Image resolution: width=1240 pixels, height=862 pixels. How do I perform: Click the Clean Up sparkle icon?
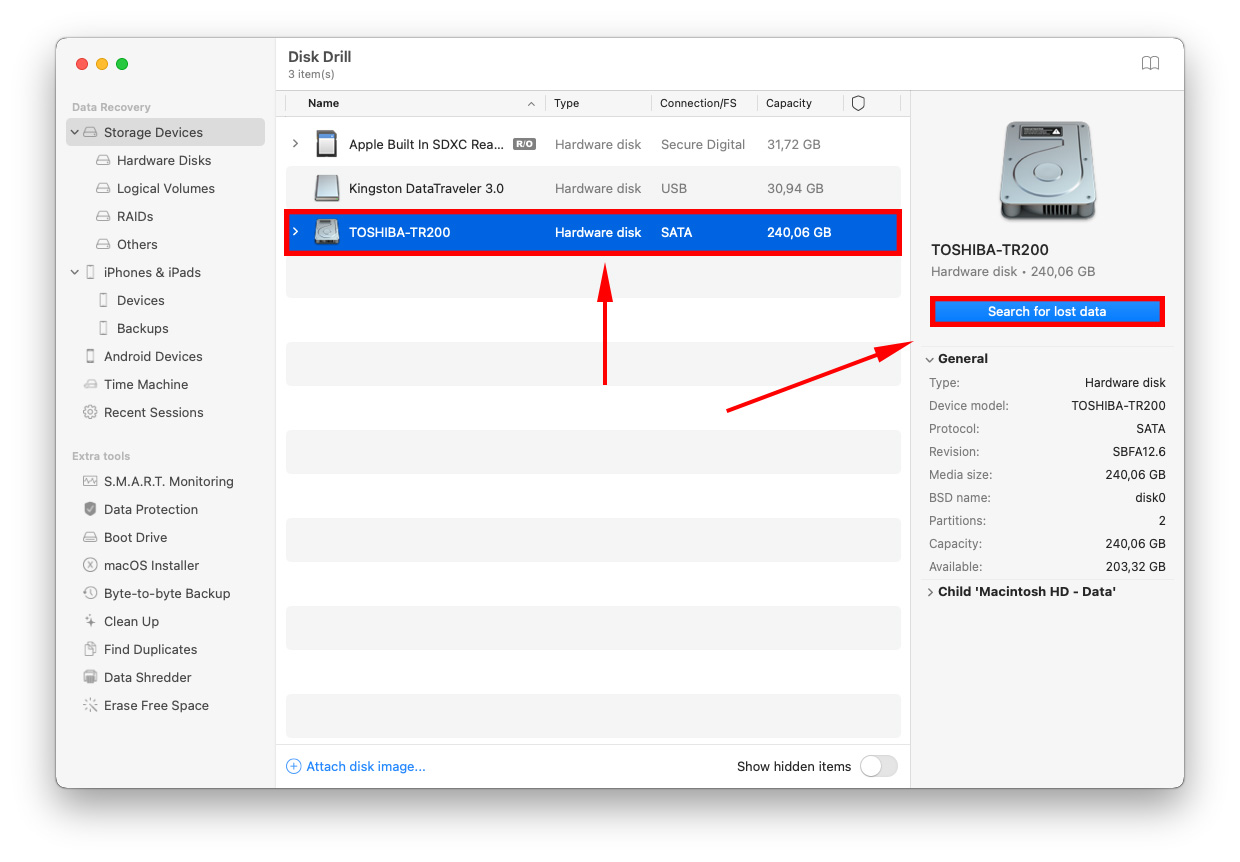90,621
